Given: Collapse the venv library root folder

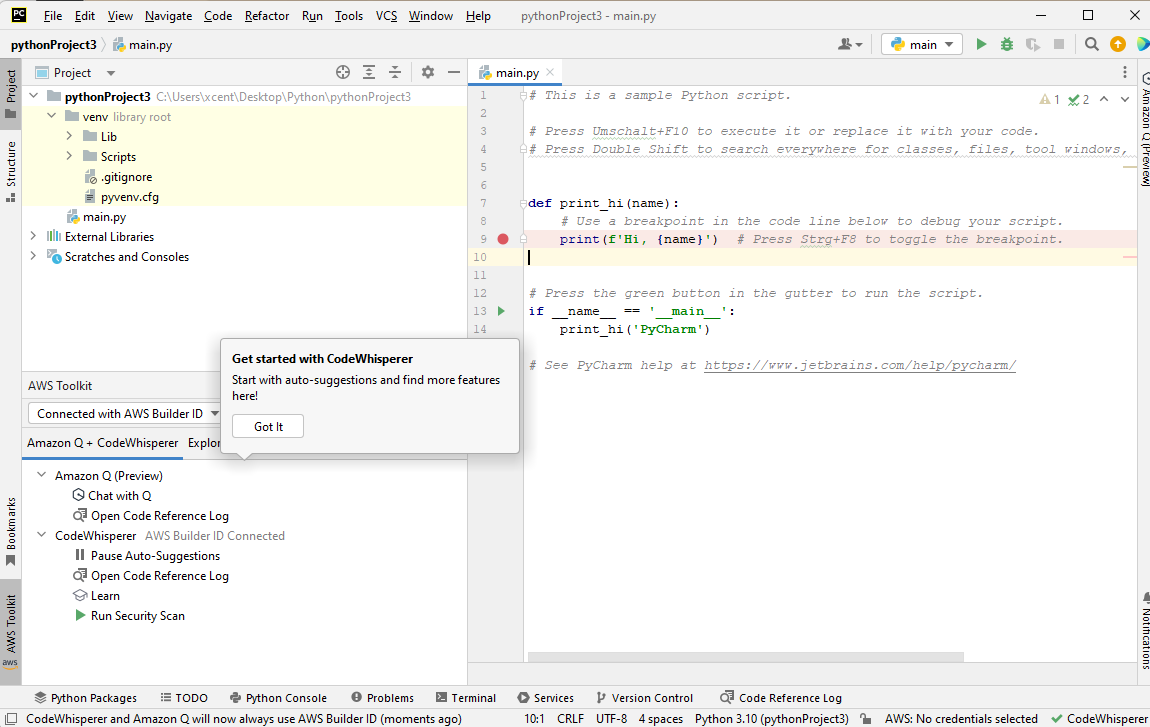Looking at the screenshot, I should coord(51,116).
